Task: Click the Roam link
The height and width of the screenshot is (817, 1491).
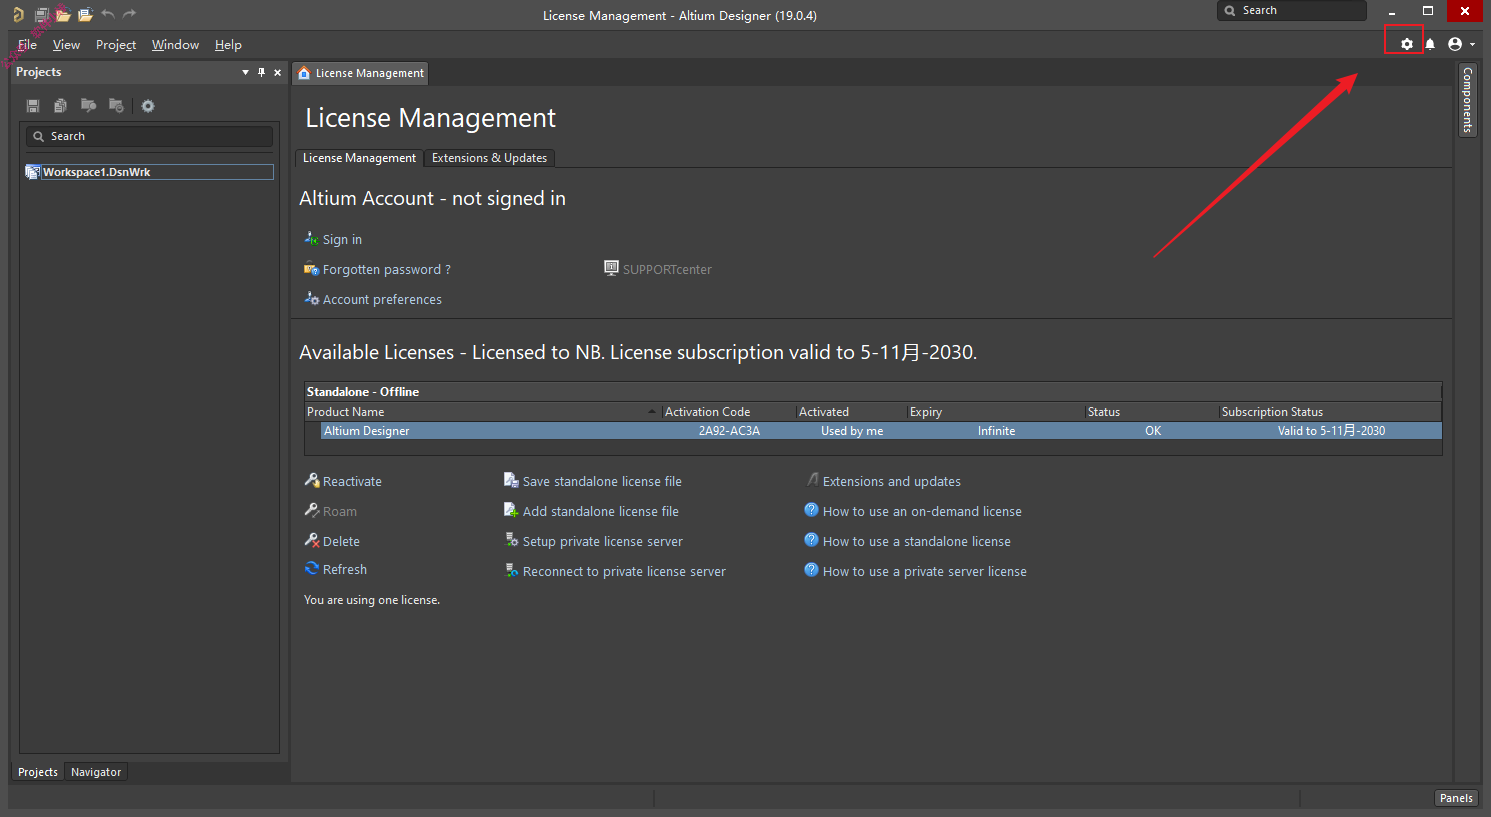Action: coord(340,512)
